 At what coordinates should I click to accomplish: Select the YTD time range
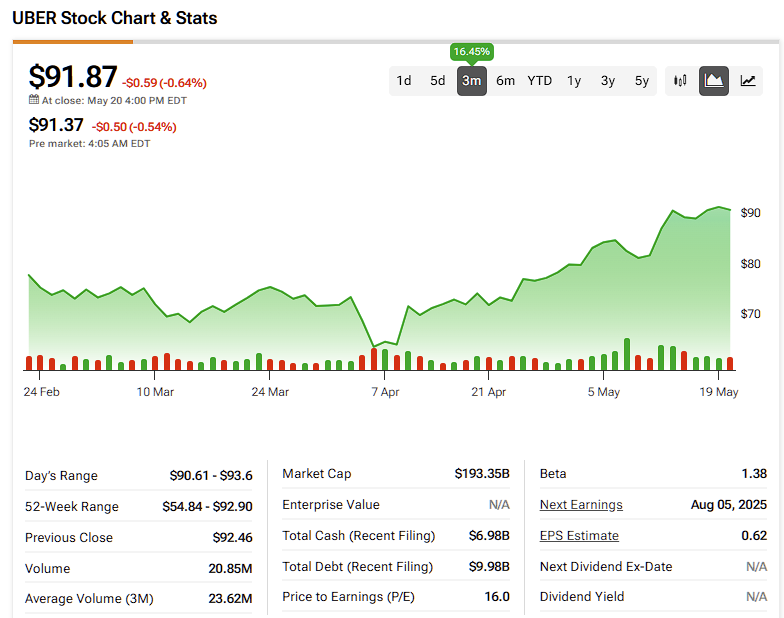(x=540, y=80)
